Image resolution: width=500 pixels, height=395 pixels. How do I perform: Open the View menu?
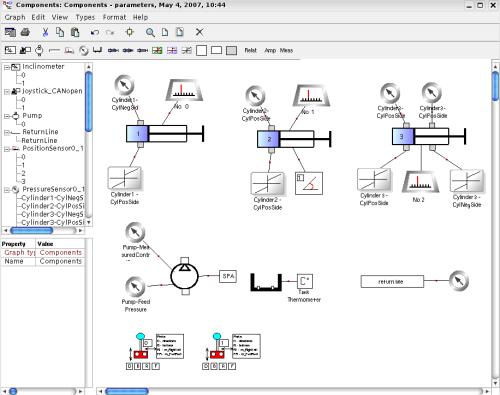click(60, 17)
